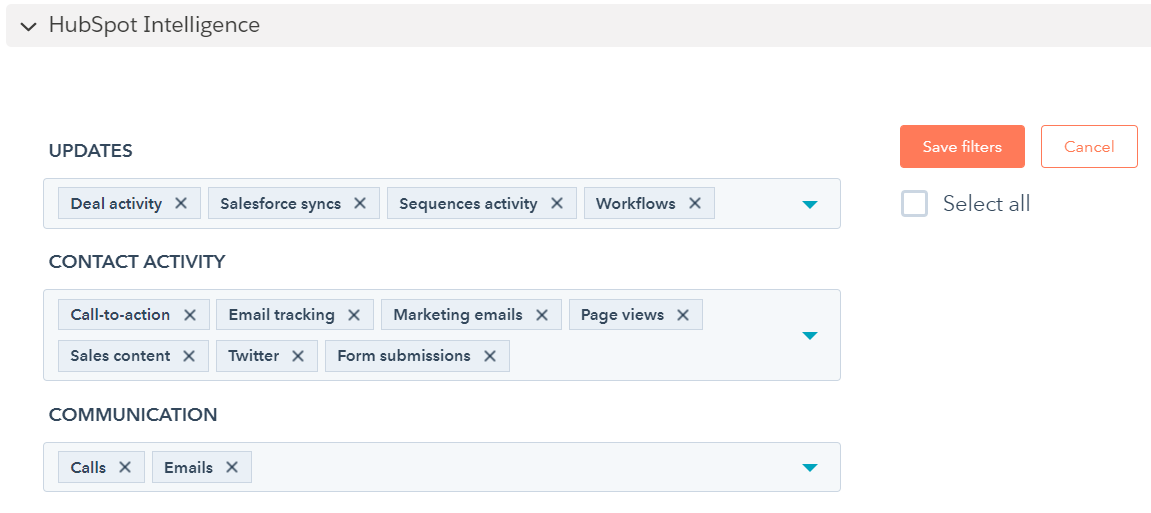Screen dimensions: 1151x513
Task: Click the Cancel button
Action: (1089, 147)
